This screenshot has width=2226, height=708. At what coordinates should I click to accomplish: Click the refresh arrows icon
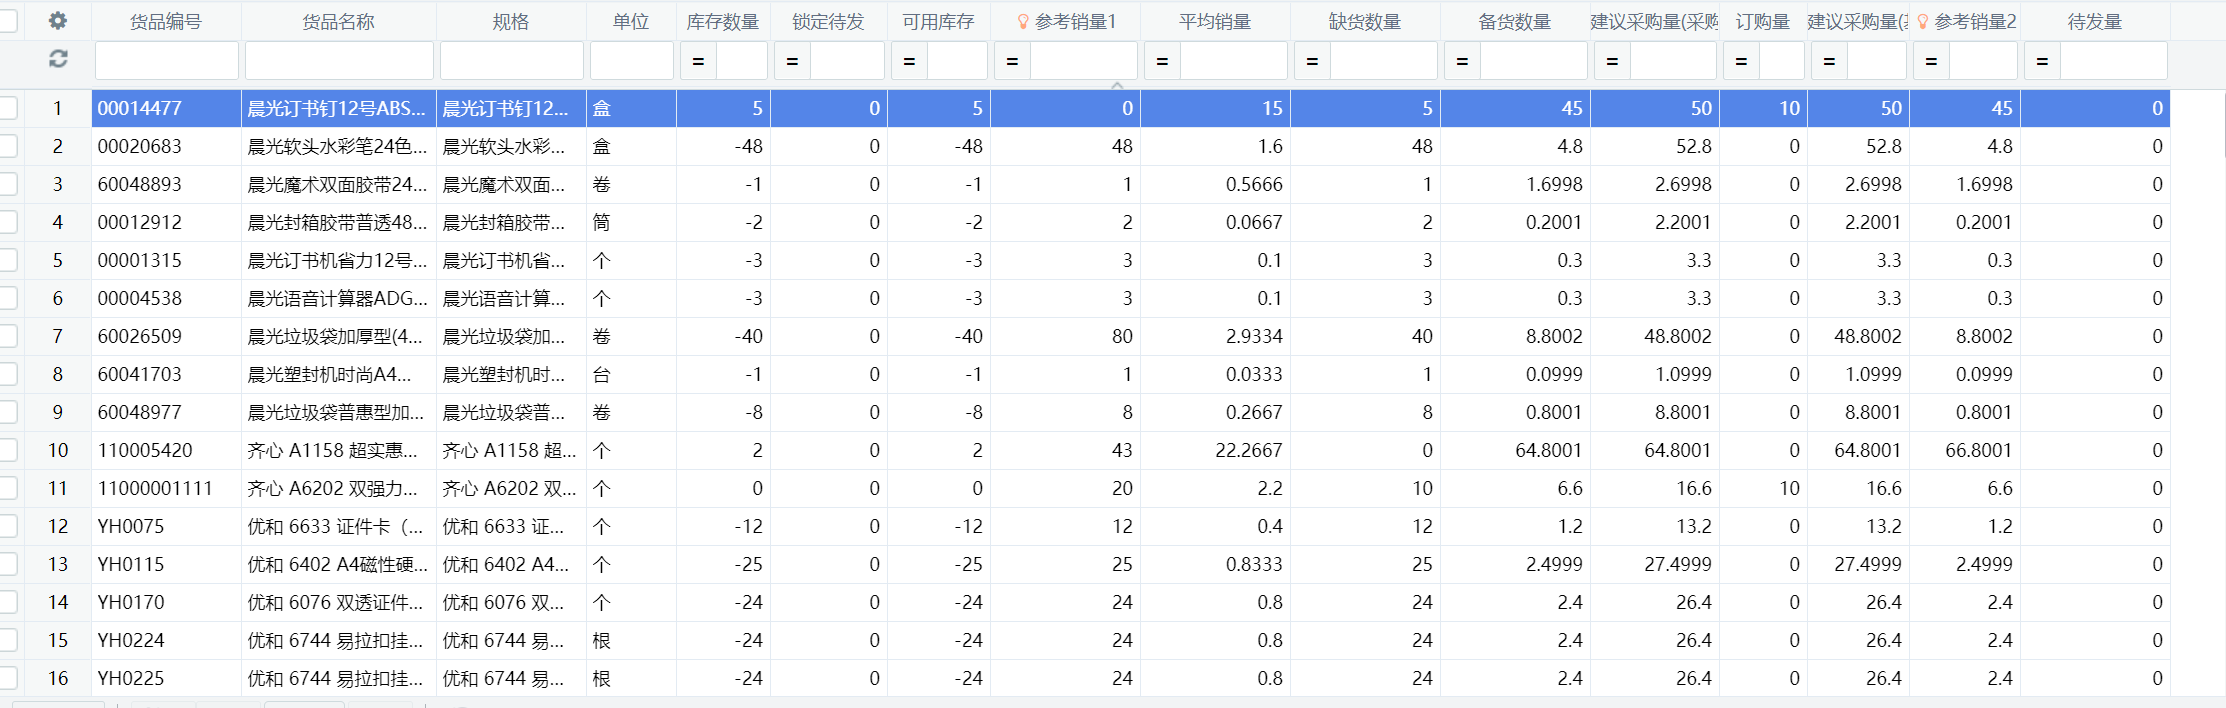(58, 60)
